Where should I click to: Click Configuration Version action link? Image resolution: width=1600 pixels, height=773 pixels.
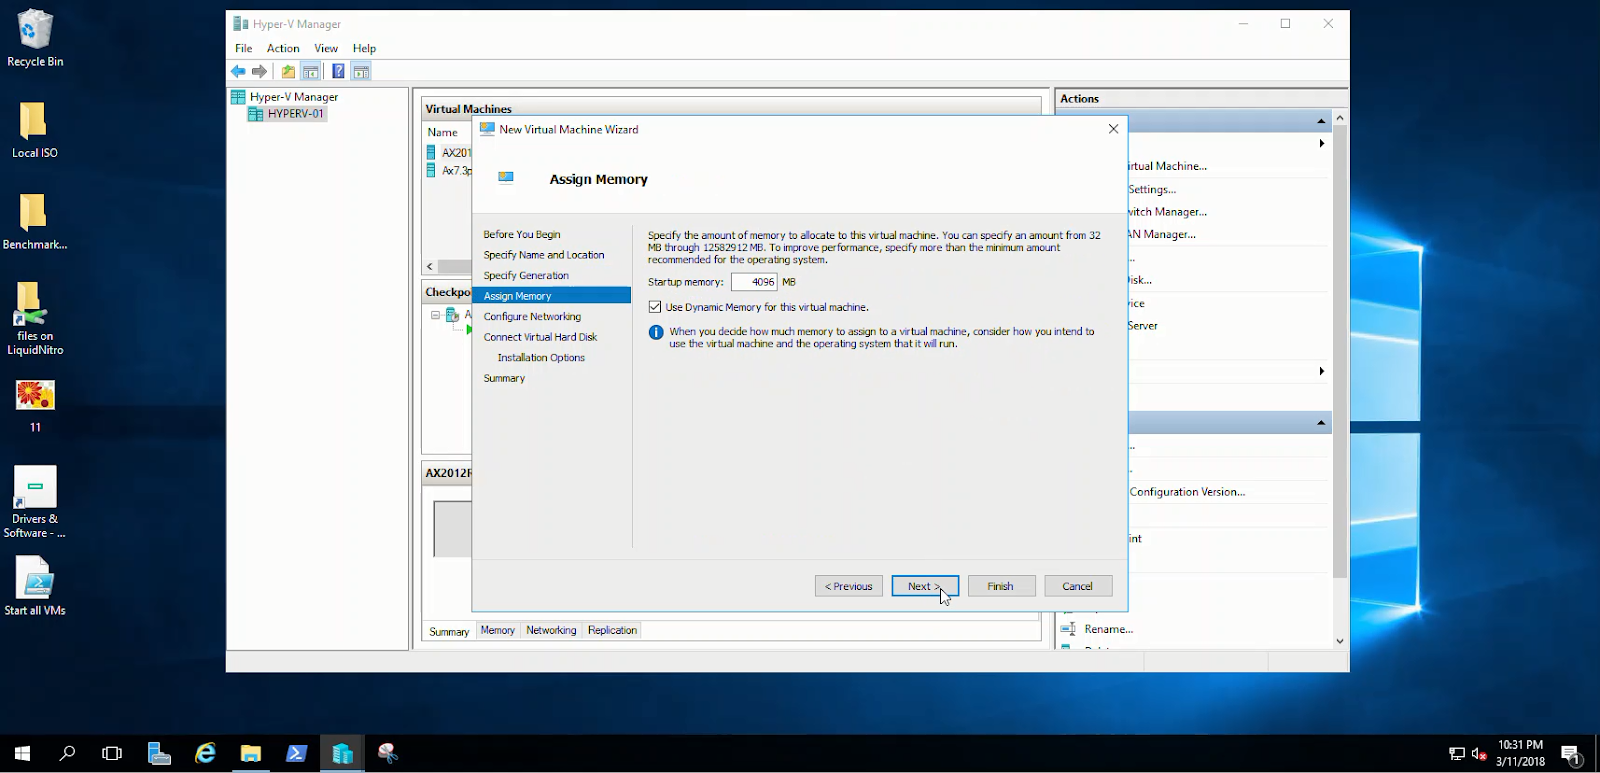(x=1187, y=492)
